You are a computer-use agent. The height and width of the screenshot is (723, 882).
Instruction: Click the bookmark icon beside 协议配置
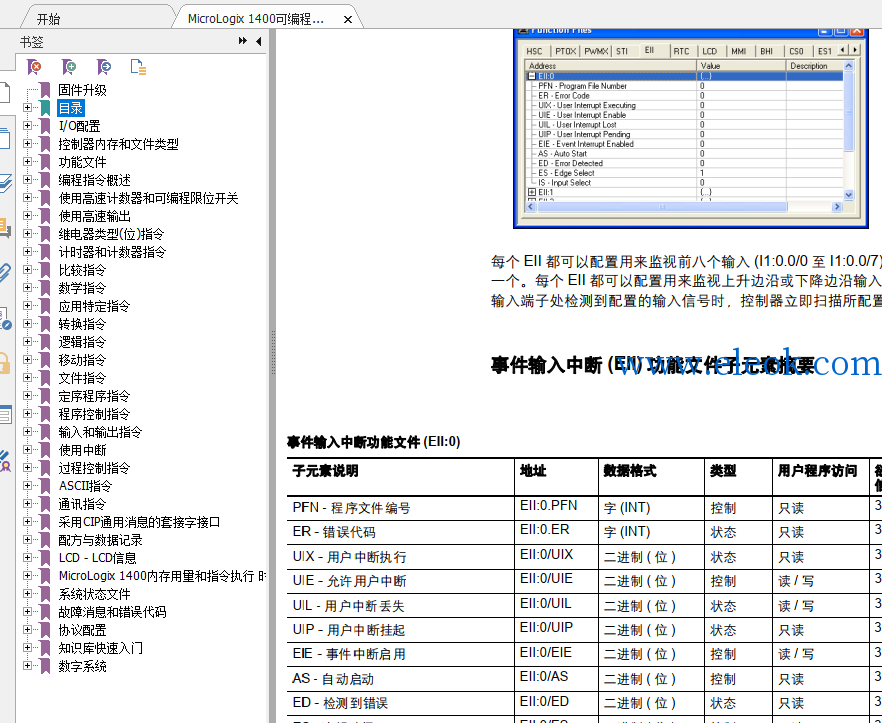(46, 630)
